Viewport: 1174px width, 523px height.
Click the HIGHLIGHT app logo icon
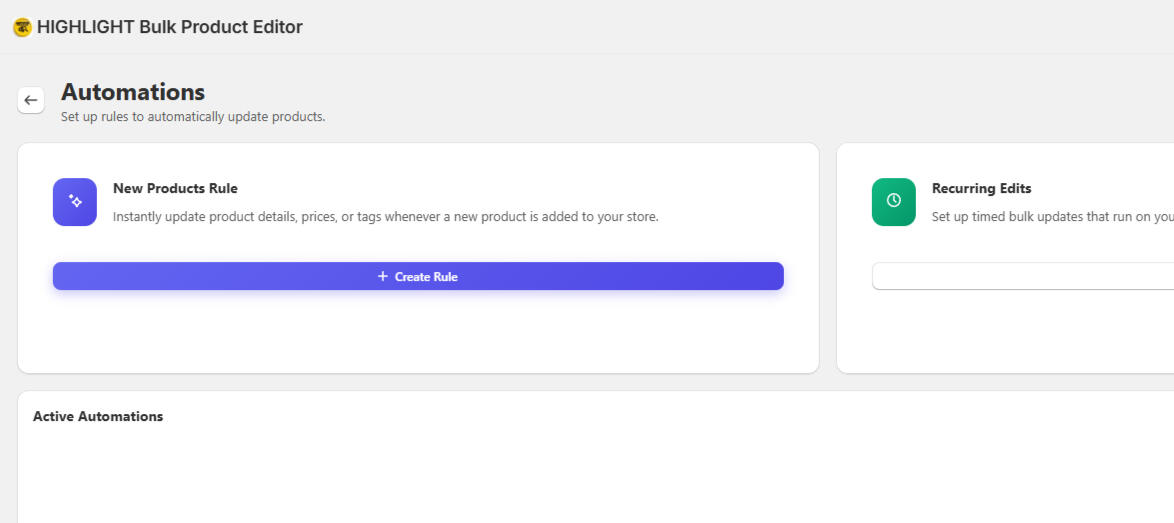(22, 28)
